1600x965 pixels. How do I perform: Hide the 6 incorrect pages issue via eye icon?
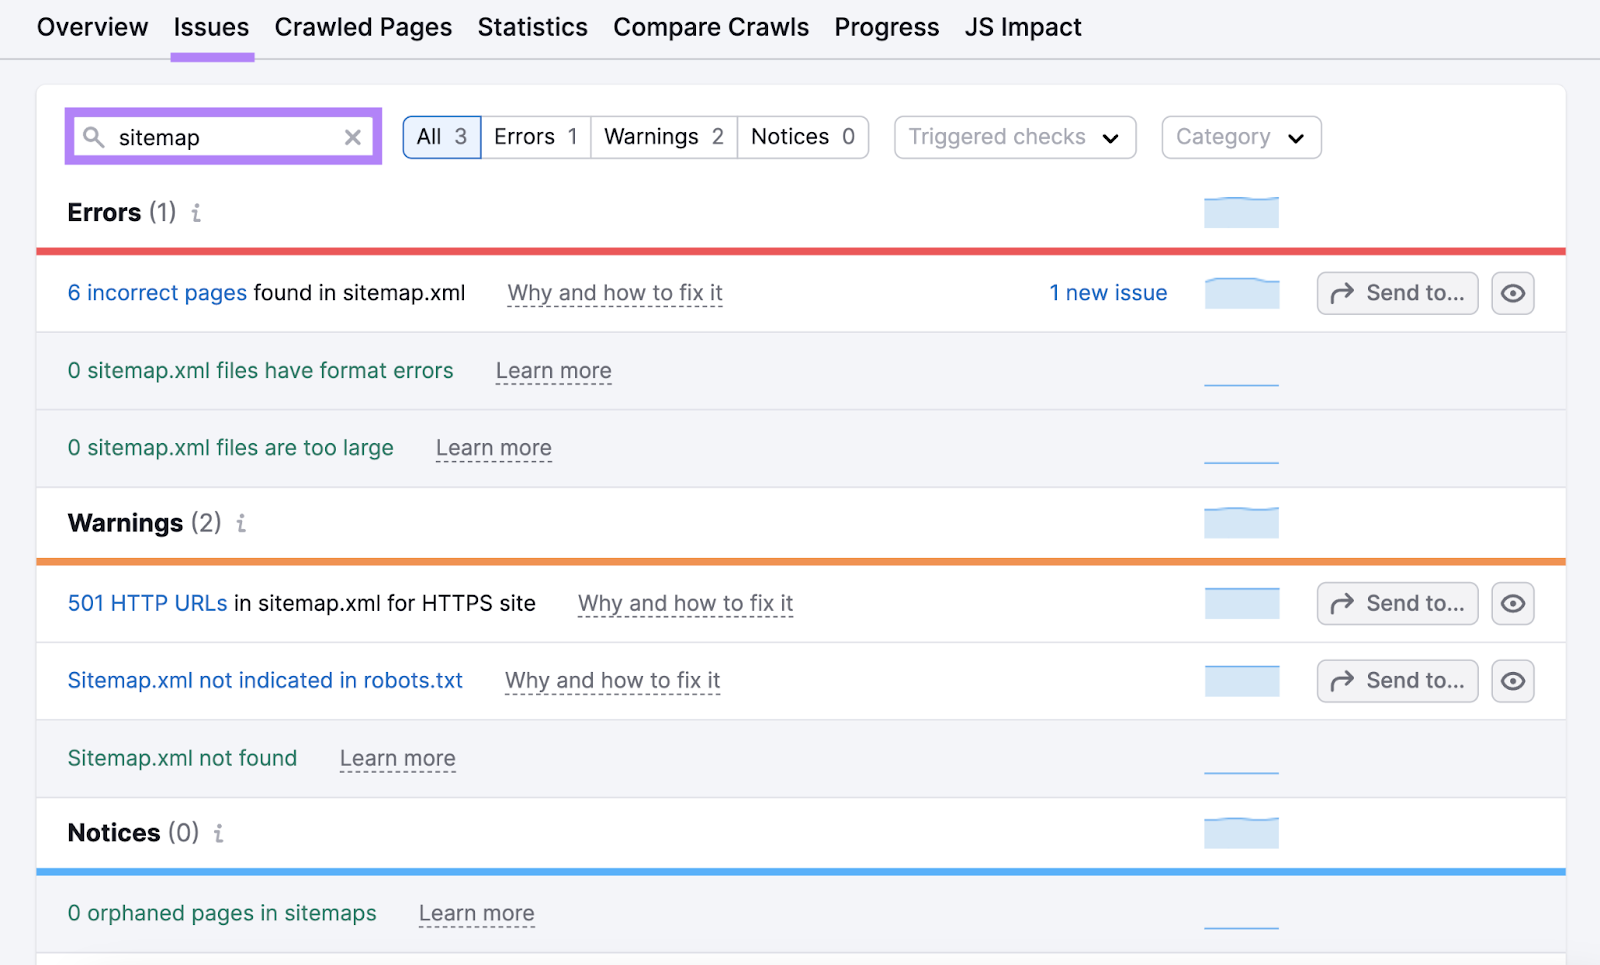[x=1512, y=293]
